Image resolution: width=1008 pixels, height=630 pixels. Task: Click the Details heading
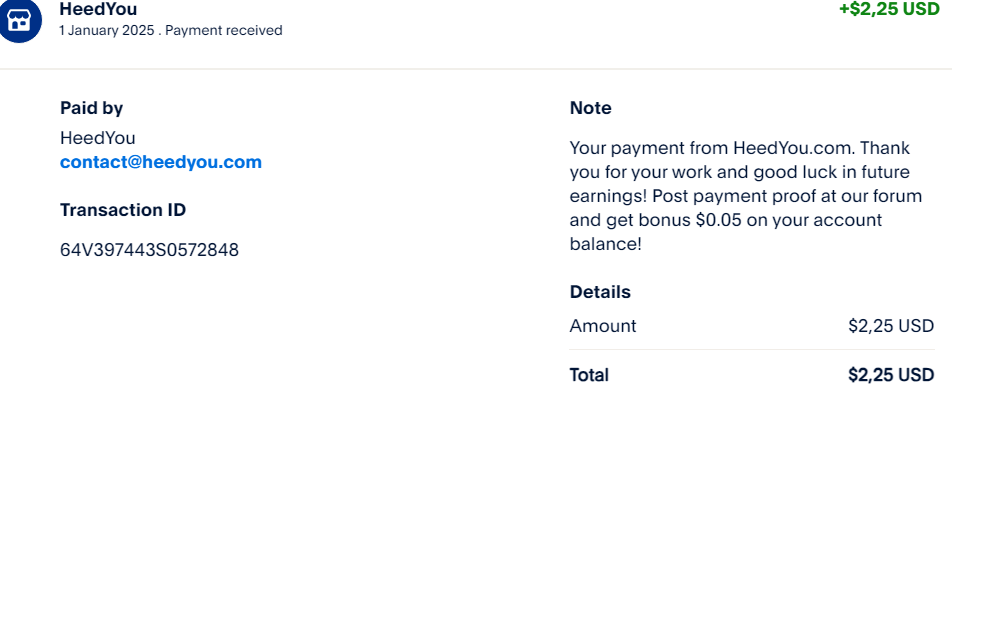point(600,292)
